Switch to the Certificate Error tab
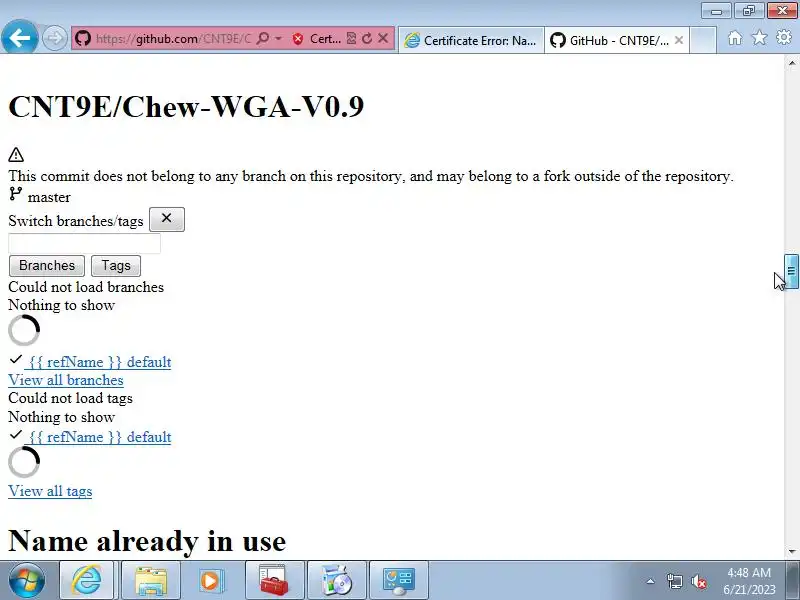Screen dimensions: 800x600 [471, 40]
